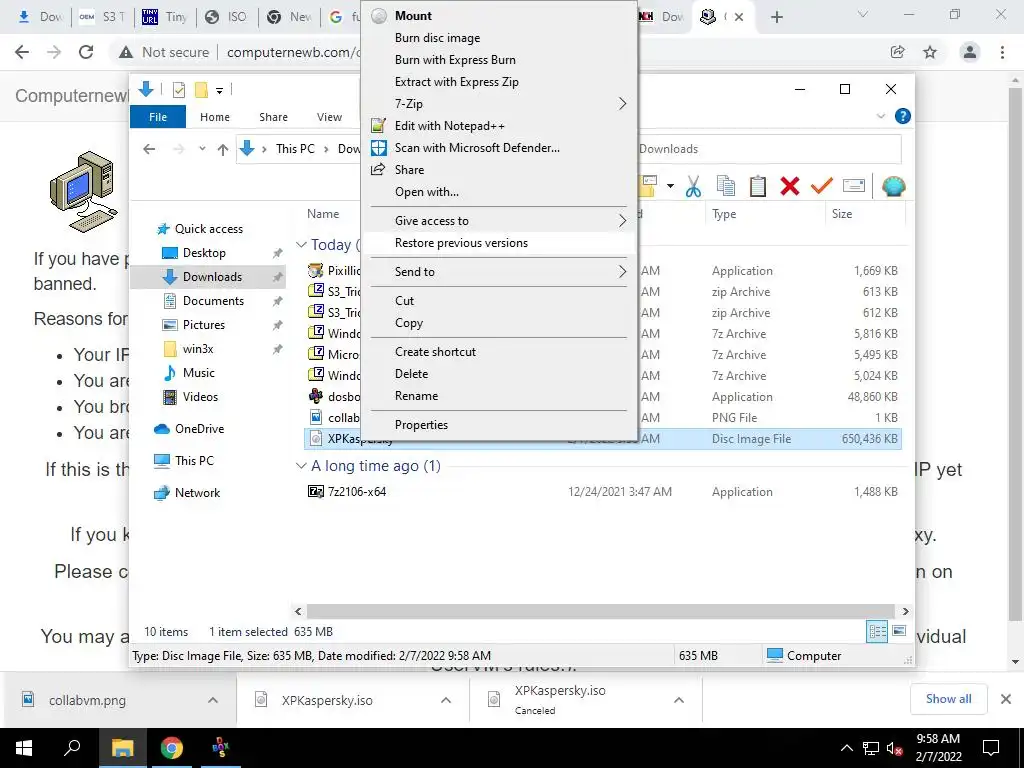Click the envelope email toolbar icon
Viewport: 1024px width, 768px height.
click(x=854, y=187)
